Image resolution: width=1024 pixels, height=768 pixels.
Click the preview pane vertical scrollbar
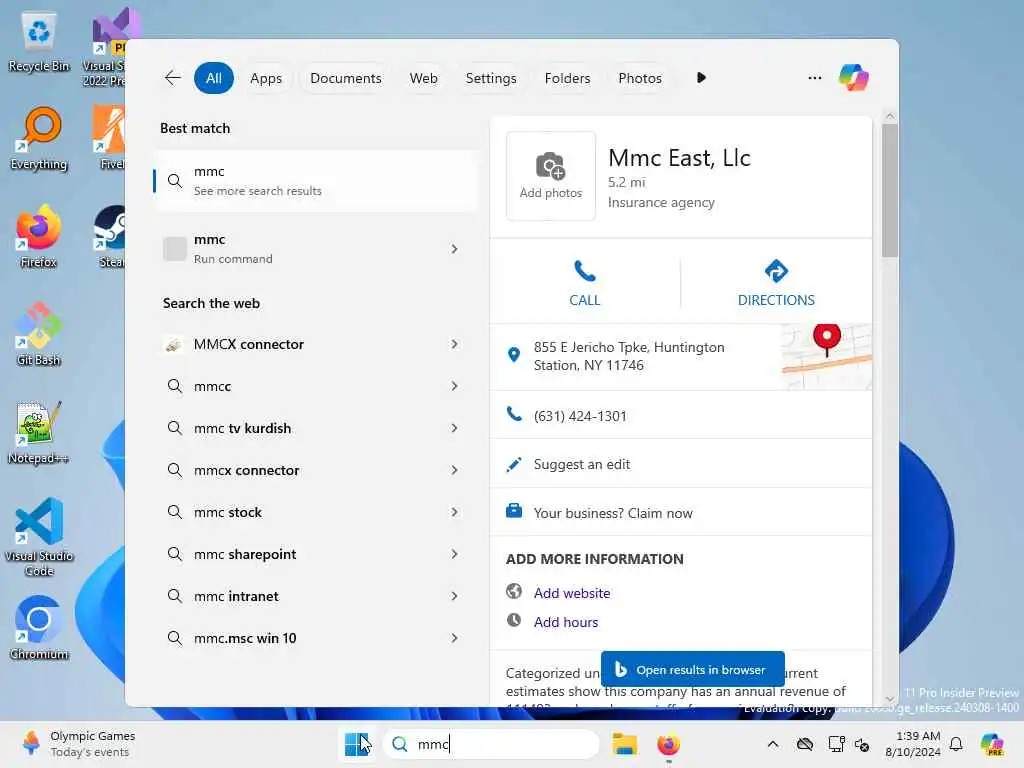click(889, 189)
